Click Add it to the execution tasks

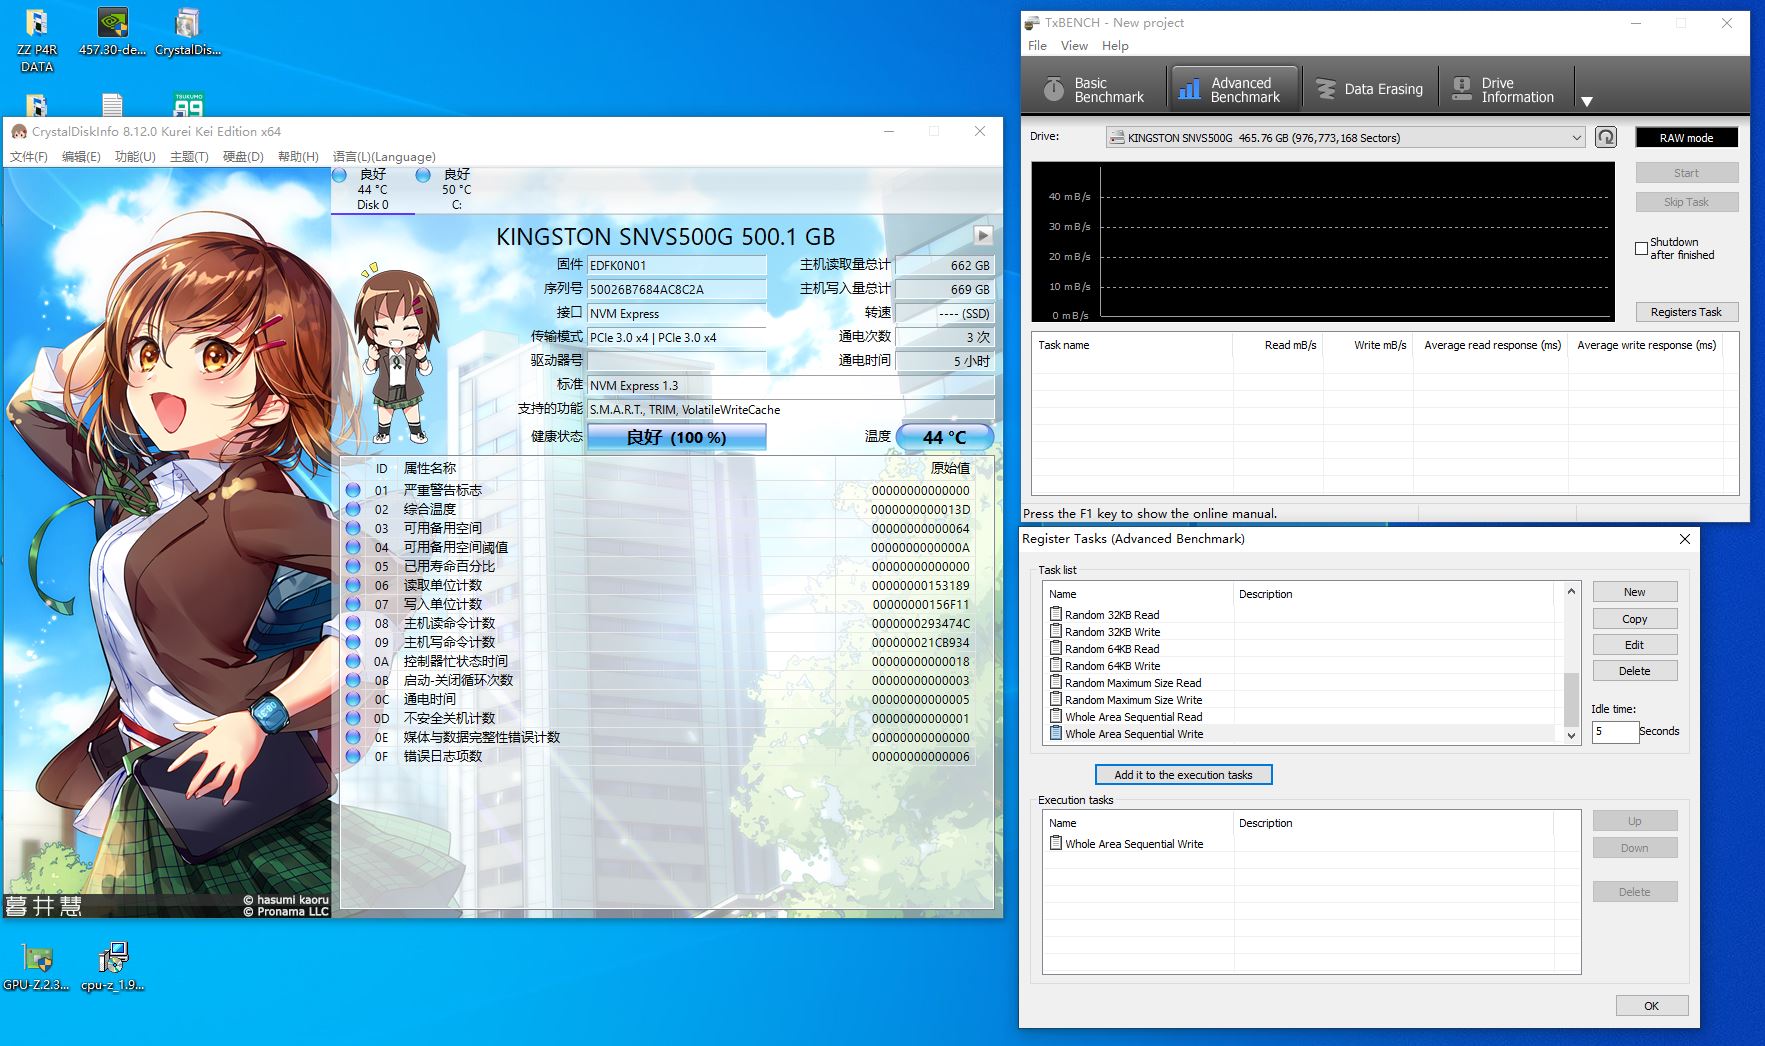[1183, 774]
